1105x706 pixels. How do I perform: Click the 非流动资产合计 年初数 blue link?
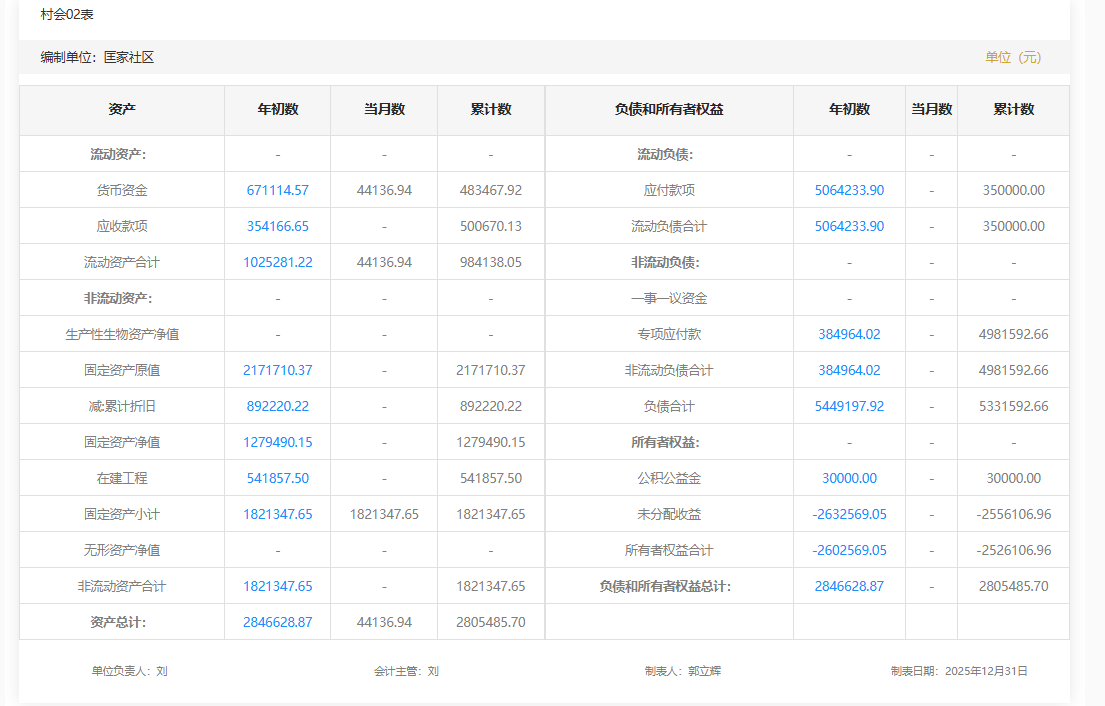pos(277,586)
